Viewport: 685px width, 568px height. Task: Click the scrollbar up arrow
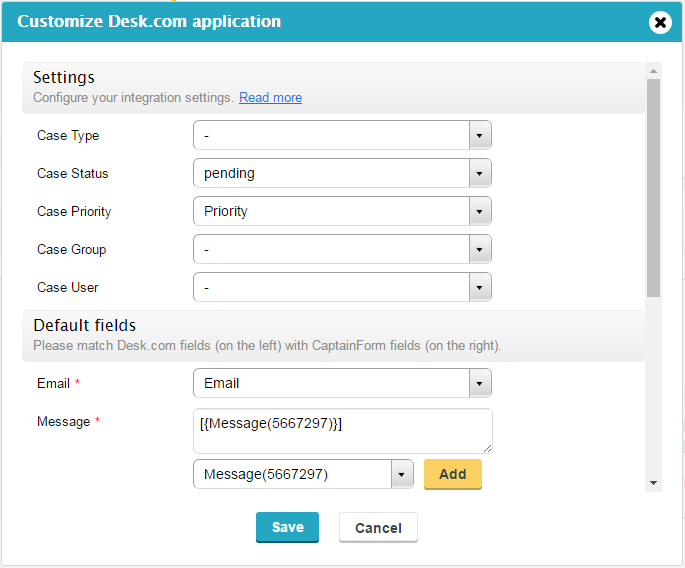[654, 71]
